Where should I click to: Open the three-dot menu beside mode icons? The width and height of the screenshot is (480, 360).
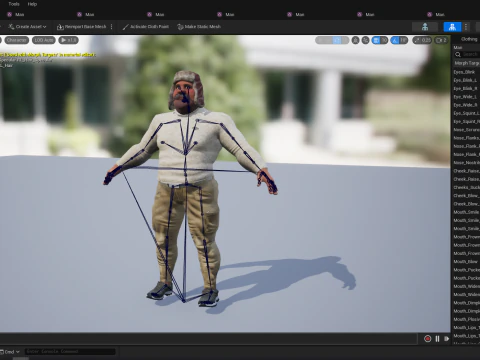pos(466,27)
